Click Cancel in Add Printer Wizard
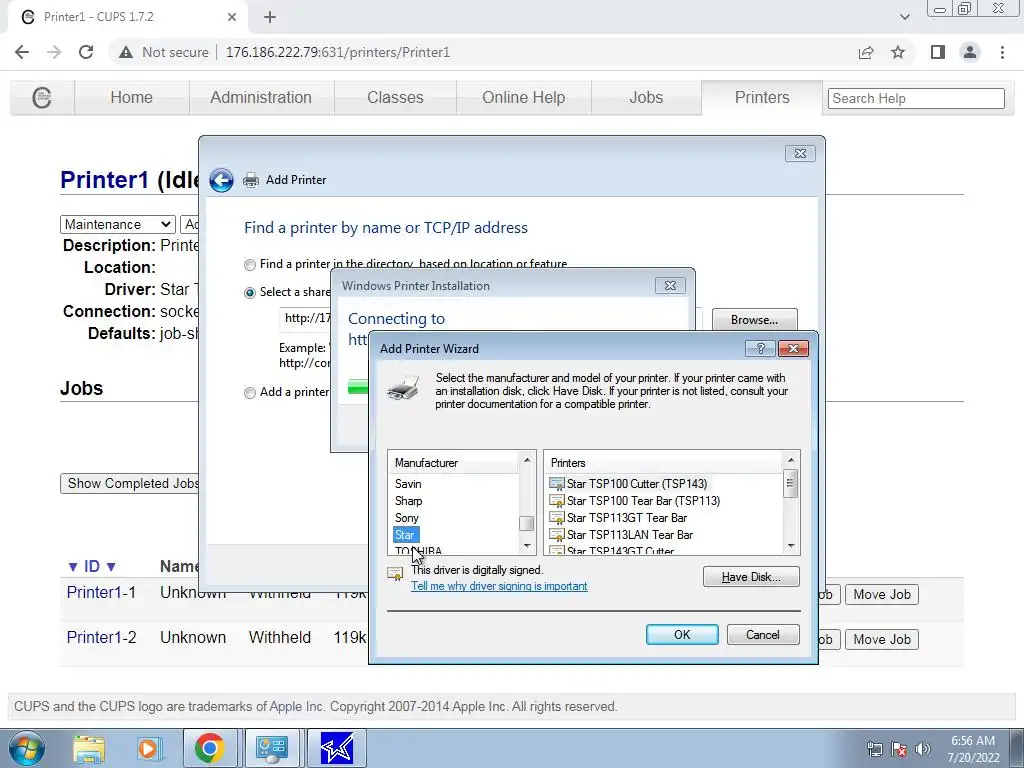Screen dimensions: 1024x768 point(763,635)
